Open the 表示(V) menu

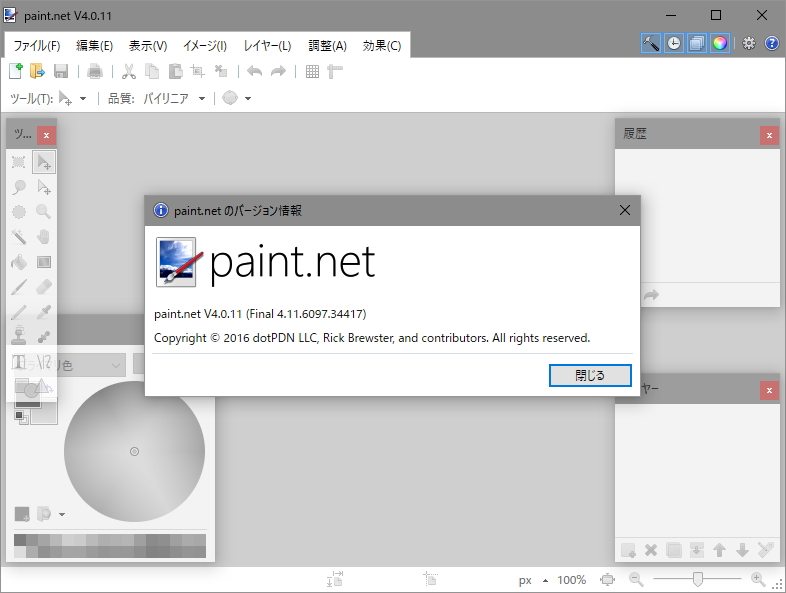coord(148,46)
